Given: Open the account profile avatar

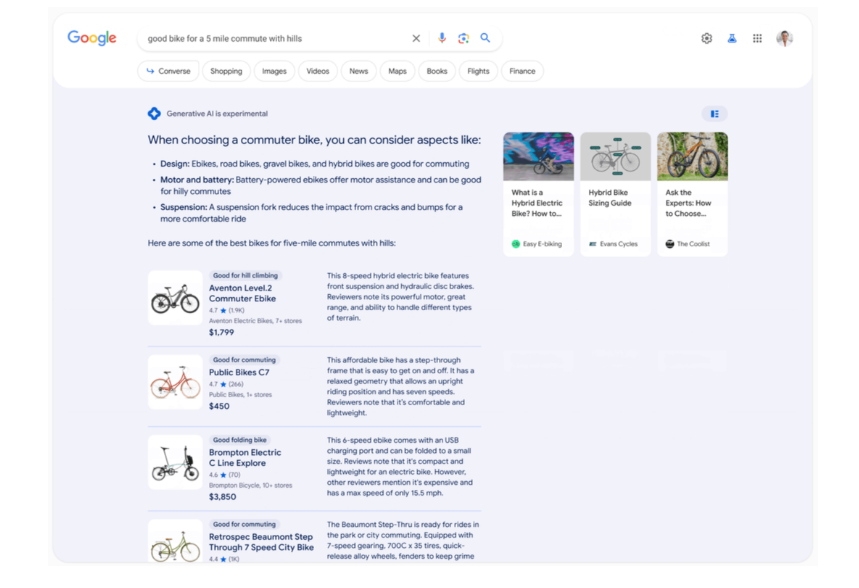Looking at the screenshot, I should 784,38.
